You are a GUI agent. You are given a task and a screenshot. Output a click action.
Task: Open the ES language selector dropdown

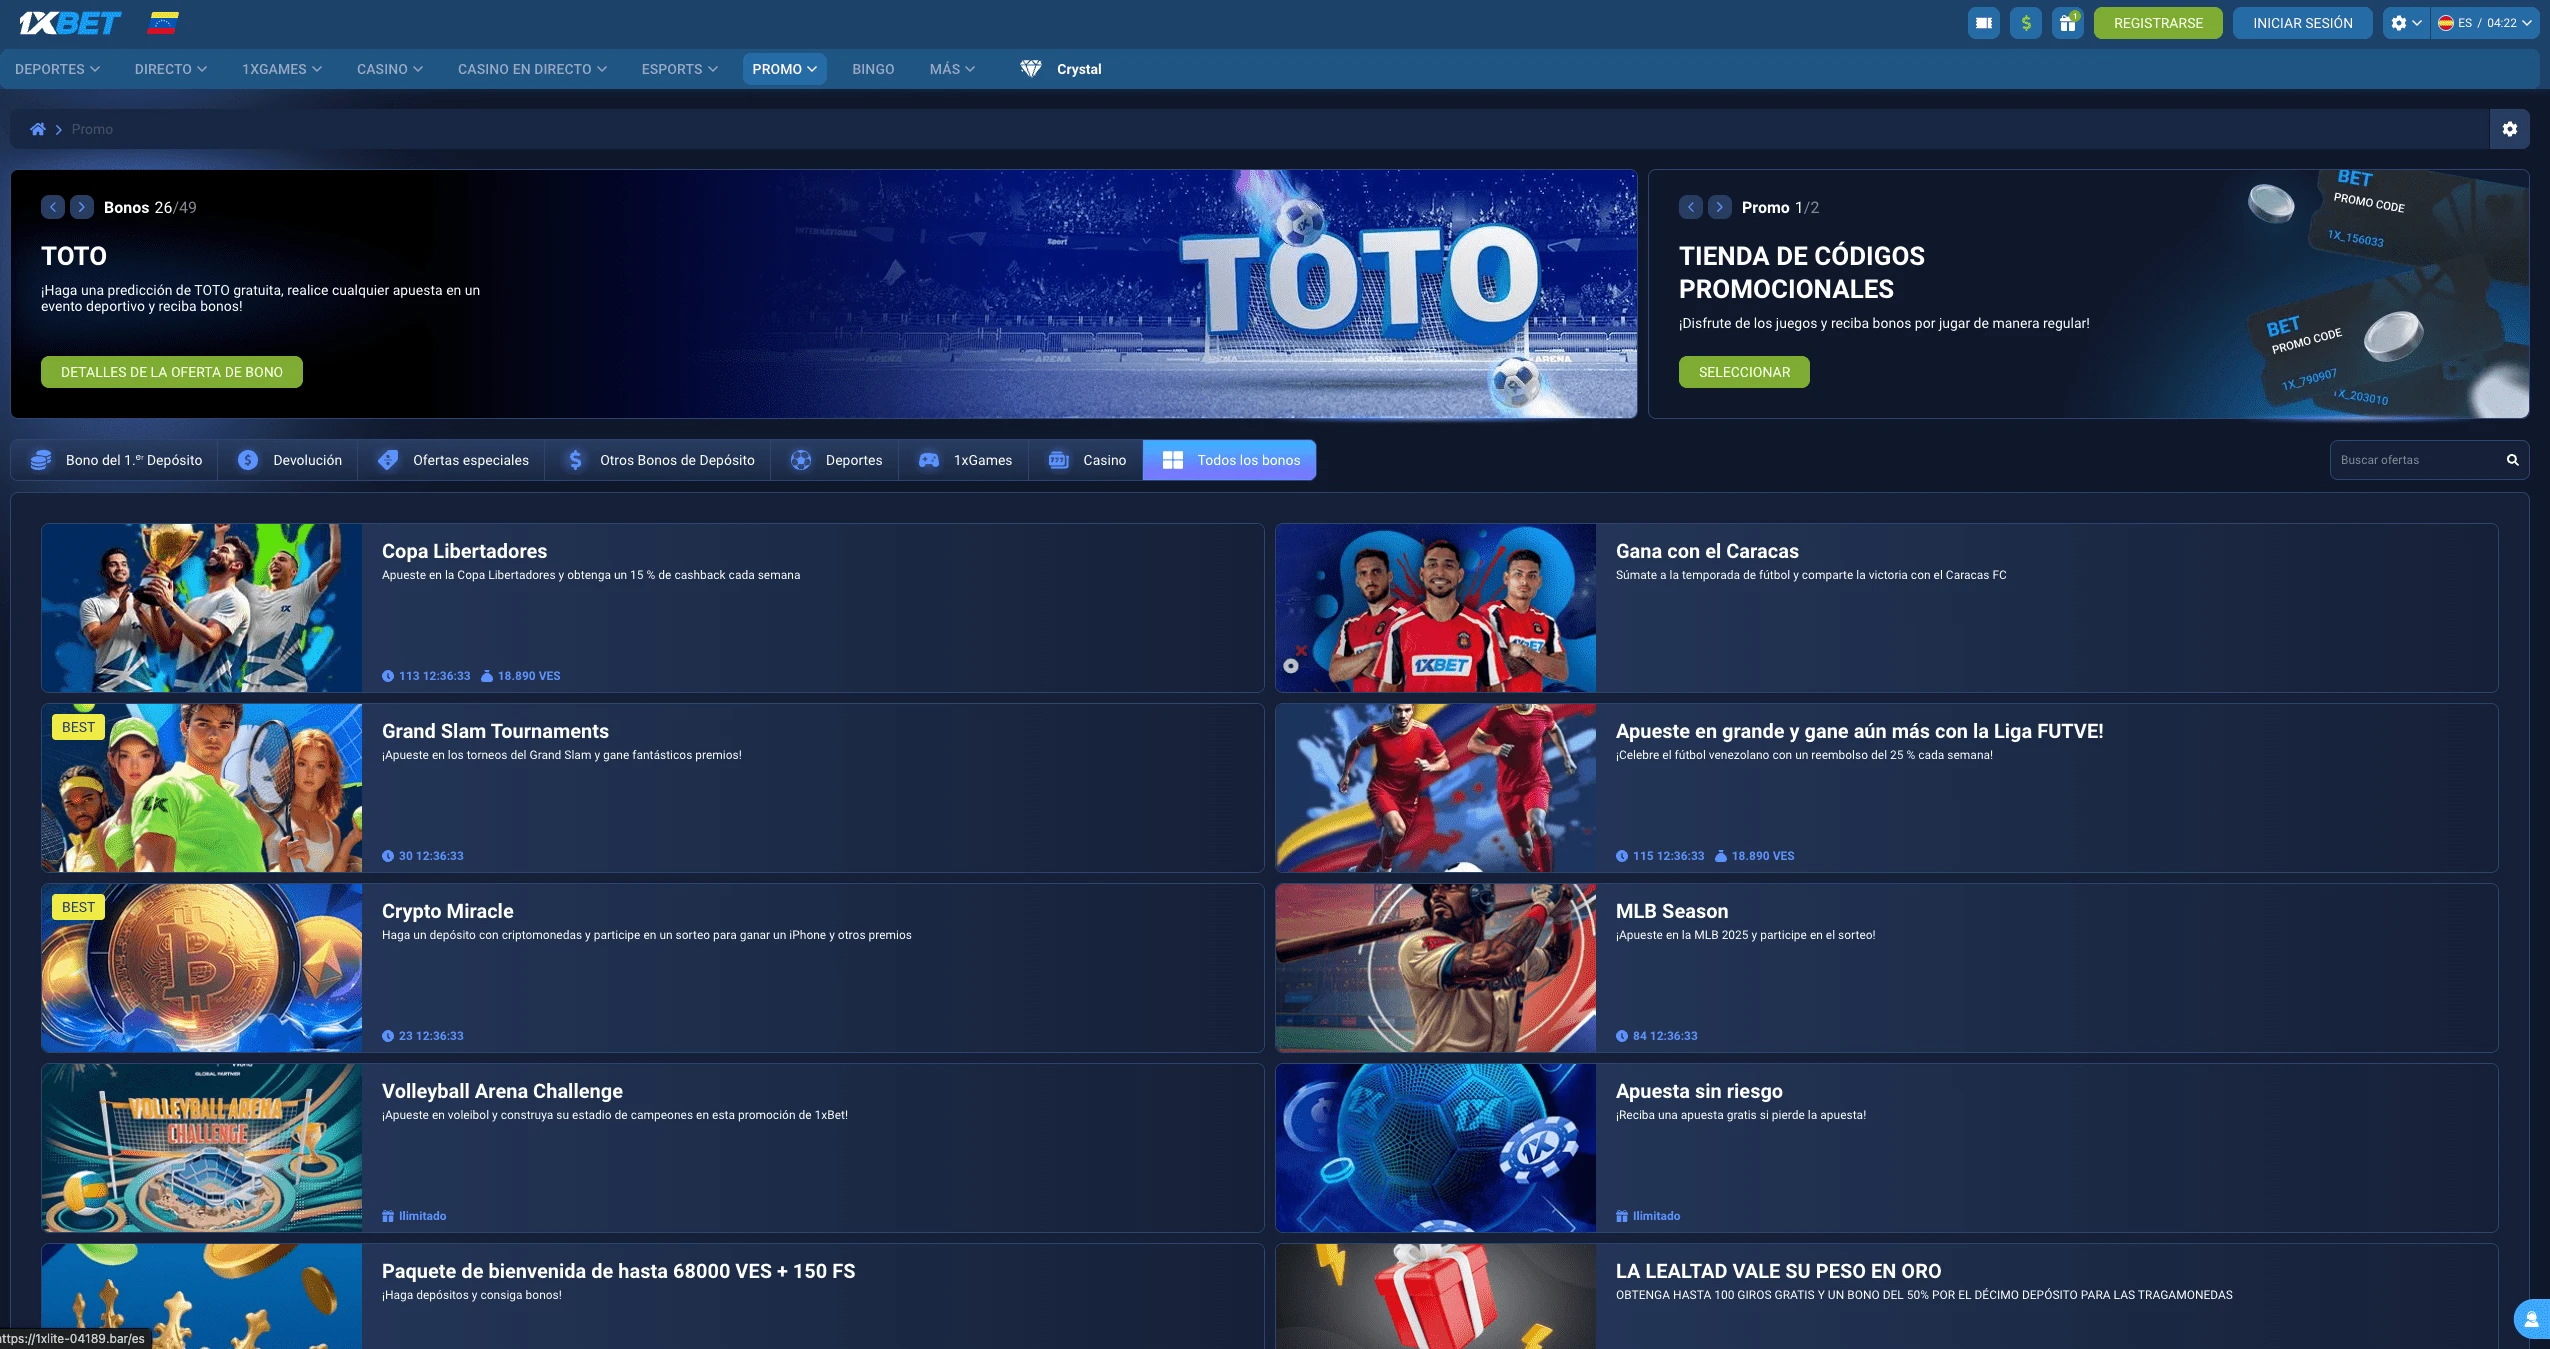[2487, 22]
